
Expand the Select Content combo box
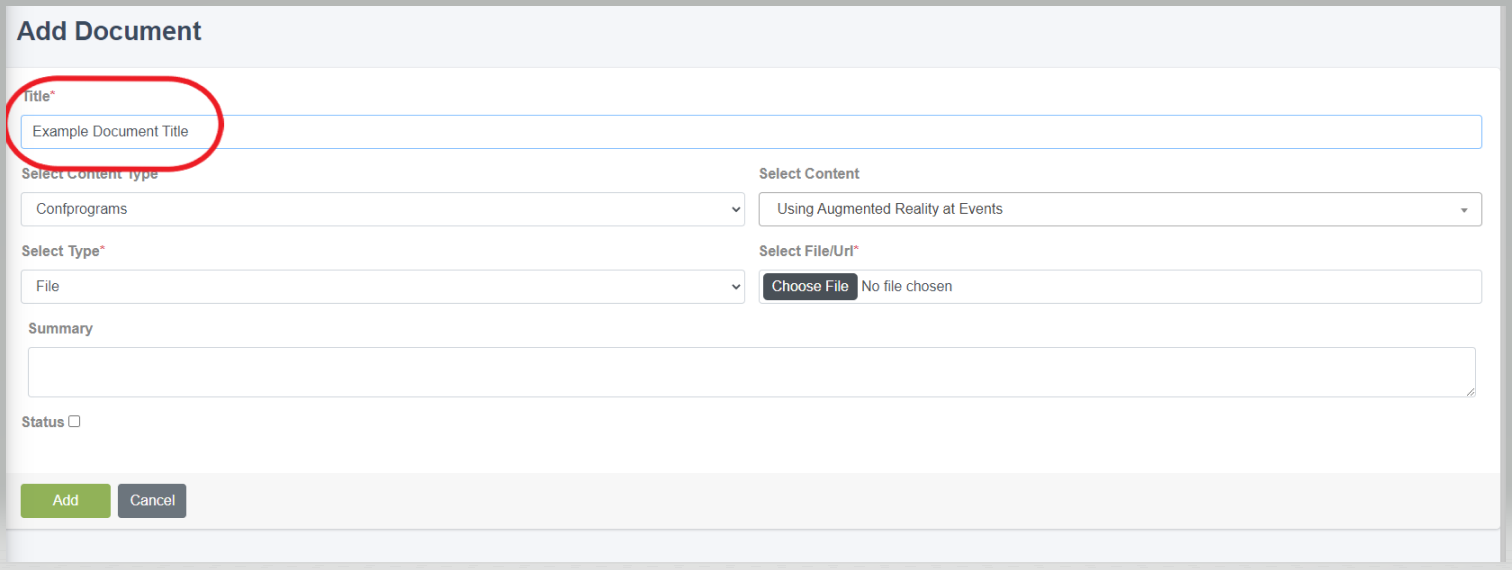pos(1120,210)
